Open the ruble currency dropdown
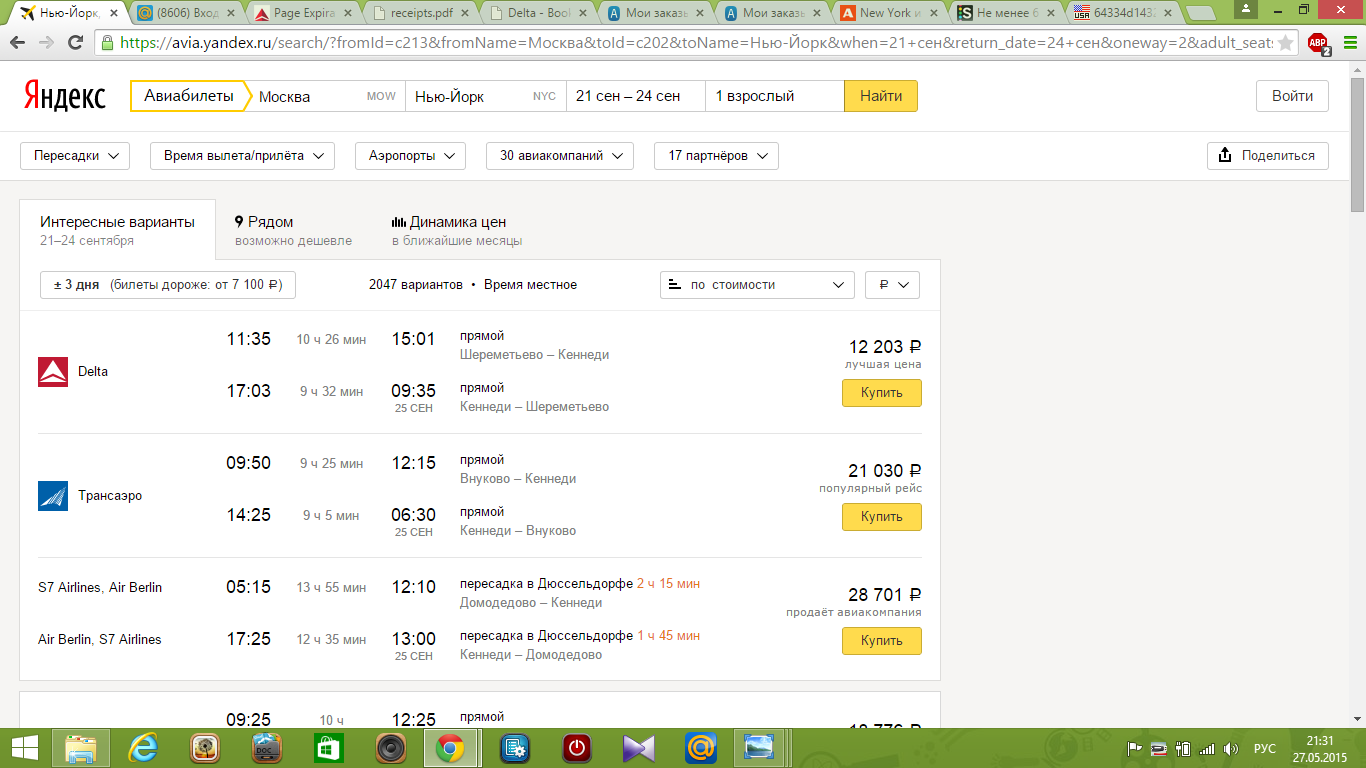 pos(892,285)
